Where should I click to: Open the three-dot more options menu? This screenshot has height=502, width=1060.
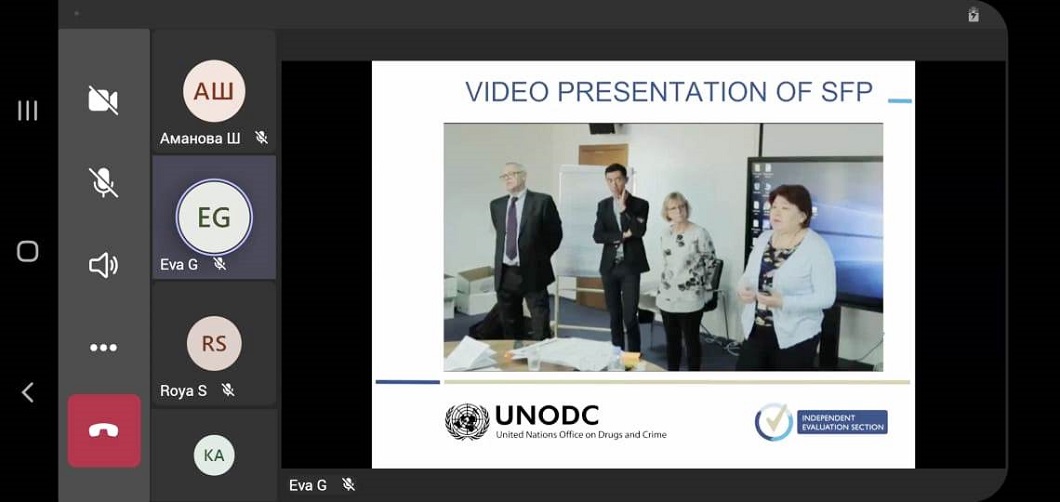(x=103, y=348)
